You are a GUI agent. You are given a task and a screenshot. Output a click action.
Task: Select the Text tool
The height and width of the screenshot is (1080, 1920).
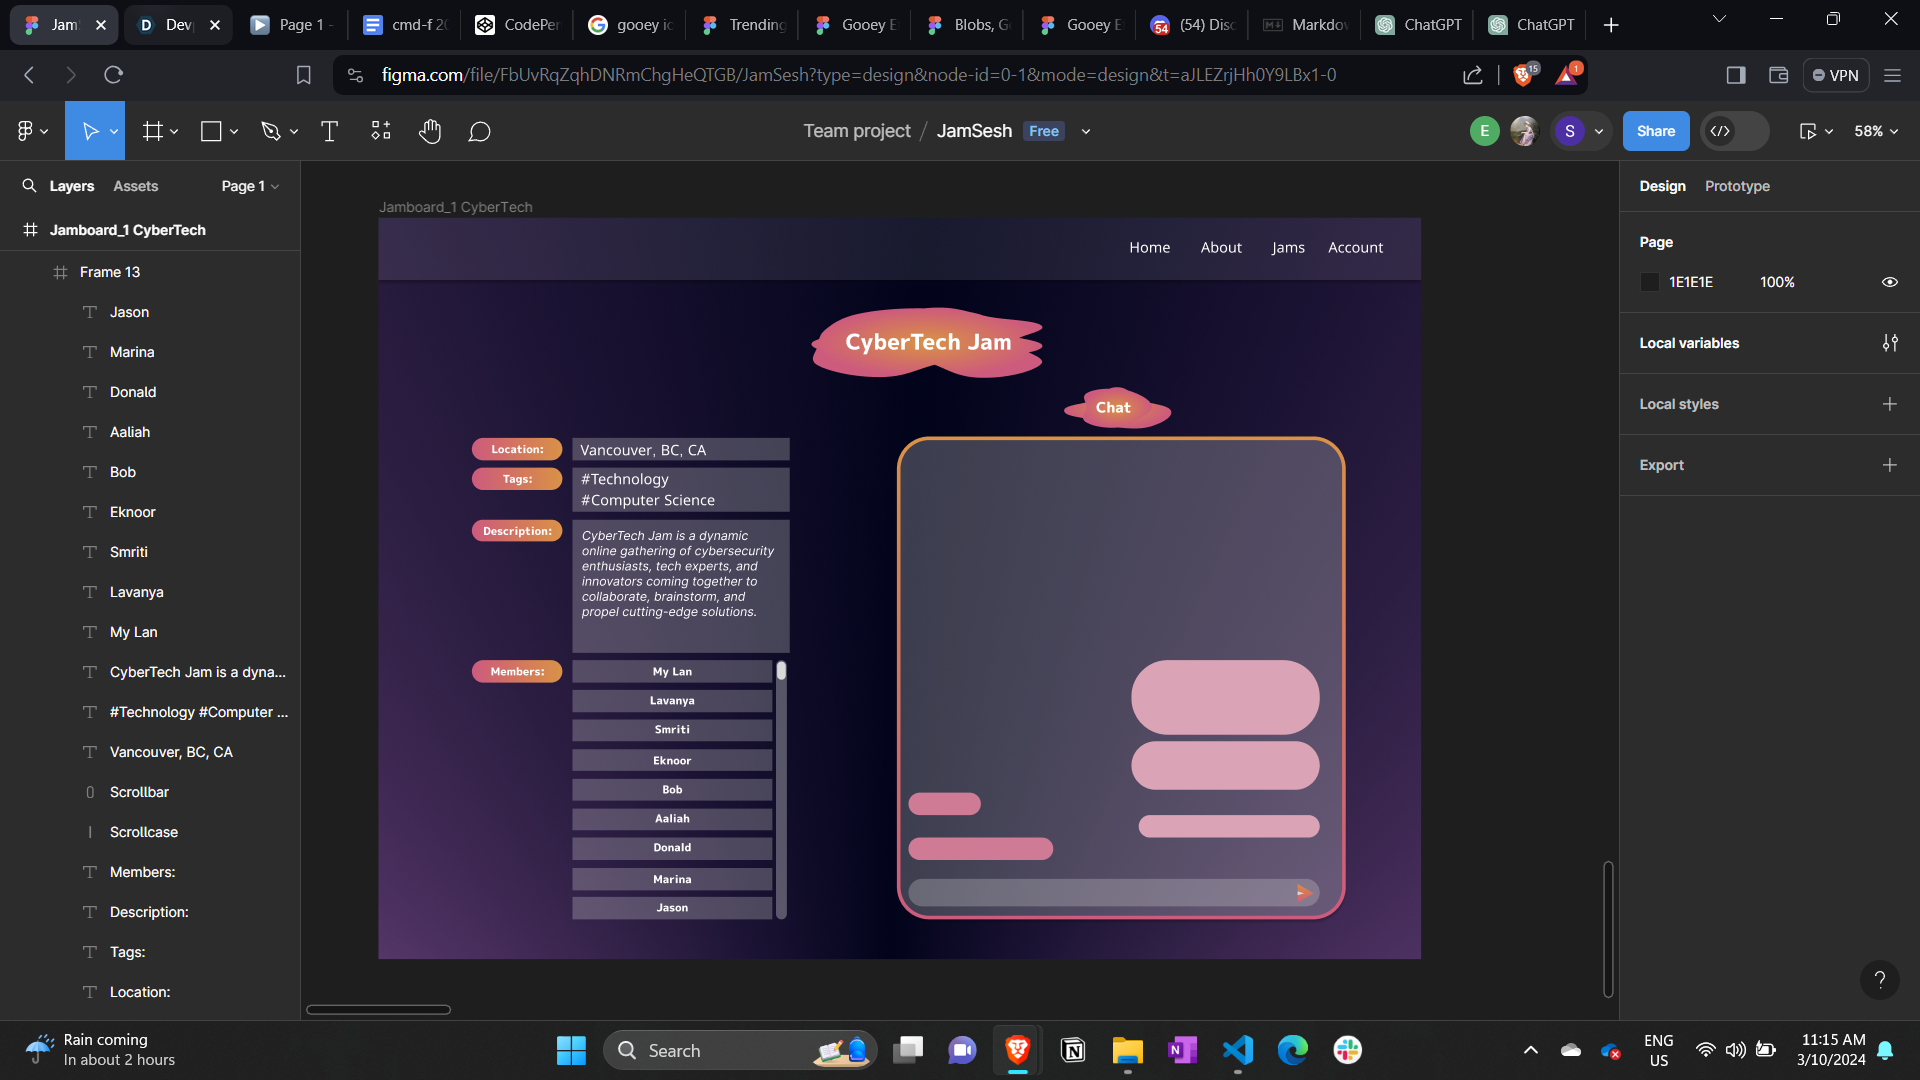click(329, 131)
